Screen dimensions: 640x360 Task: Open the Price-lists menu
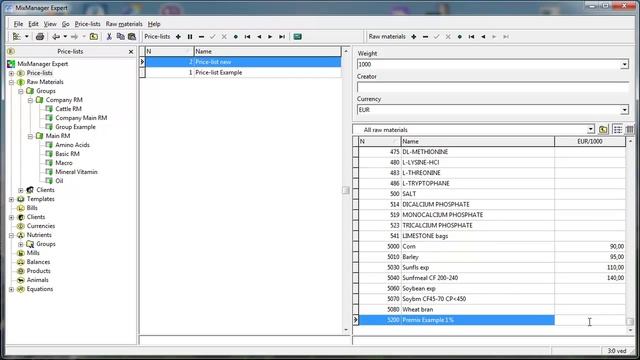point(87,24)
